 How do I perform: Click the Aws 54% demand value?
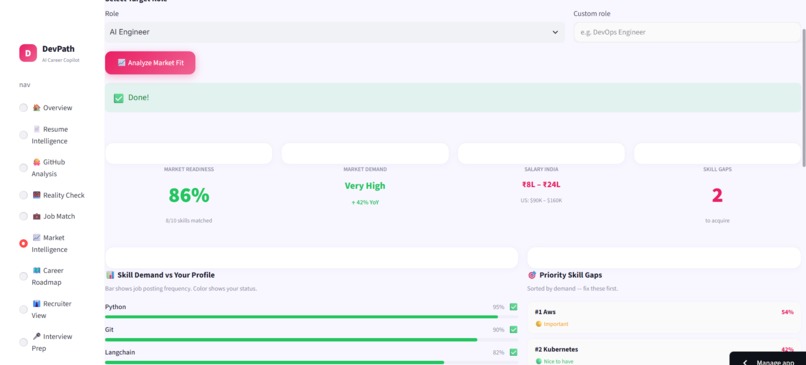click(787, 312)
